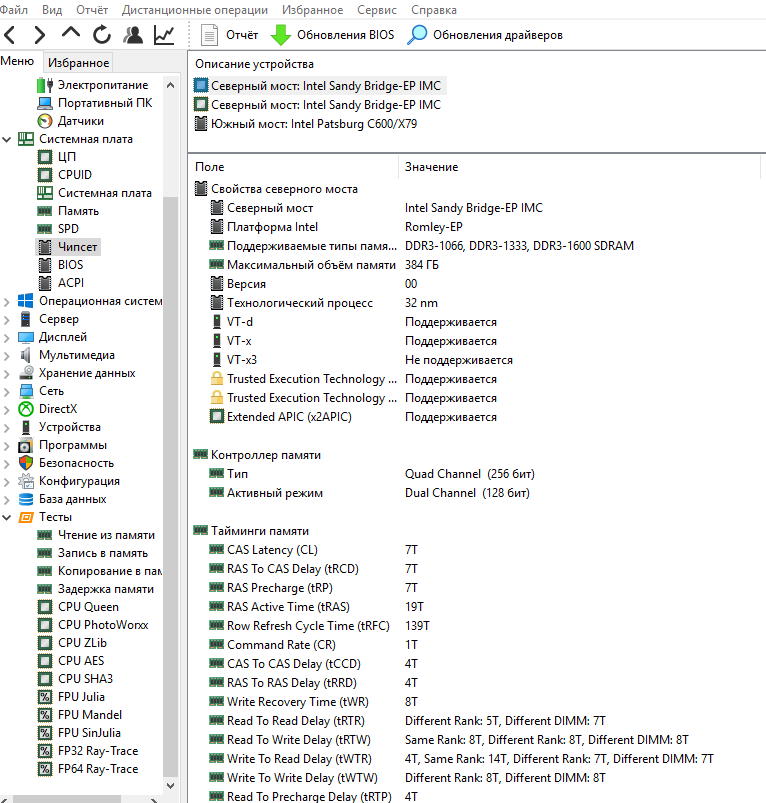Image resolution: width=766 pixels, height=803 pixels.
Task: Click the Устройства icon in tree
Action: [26, 427]
